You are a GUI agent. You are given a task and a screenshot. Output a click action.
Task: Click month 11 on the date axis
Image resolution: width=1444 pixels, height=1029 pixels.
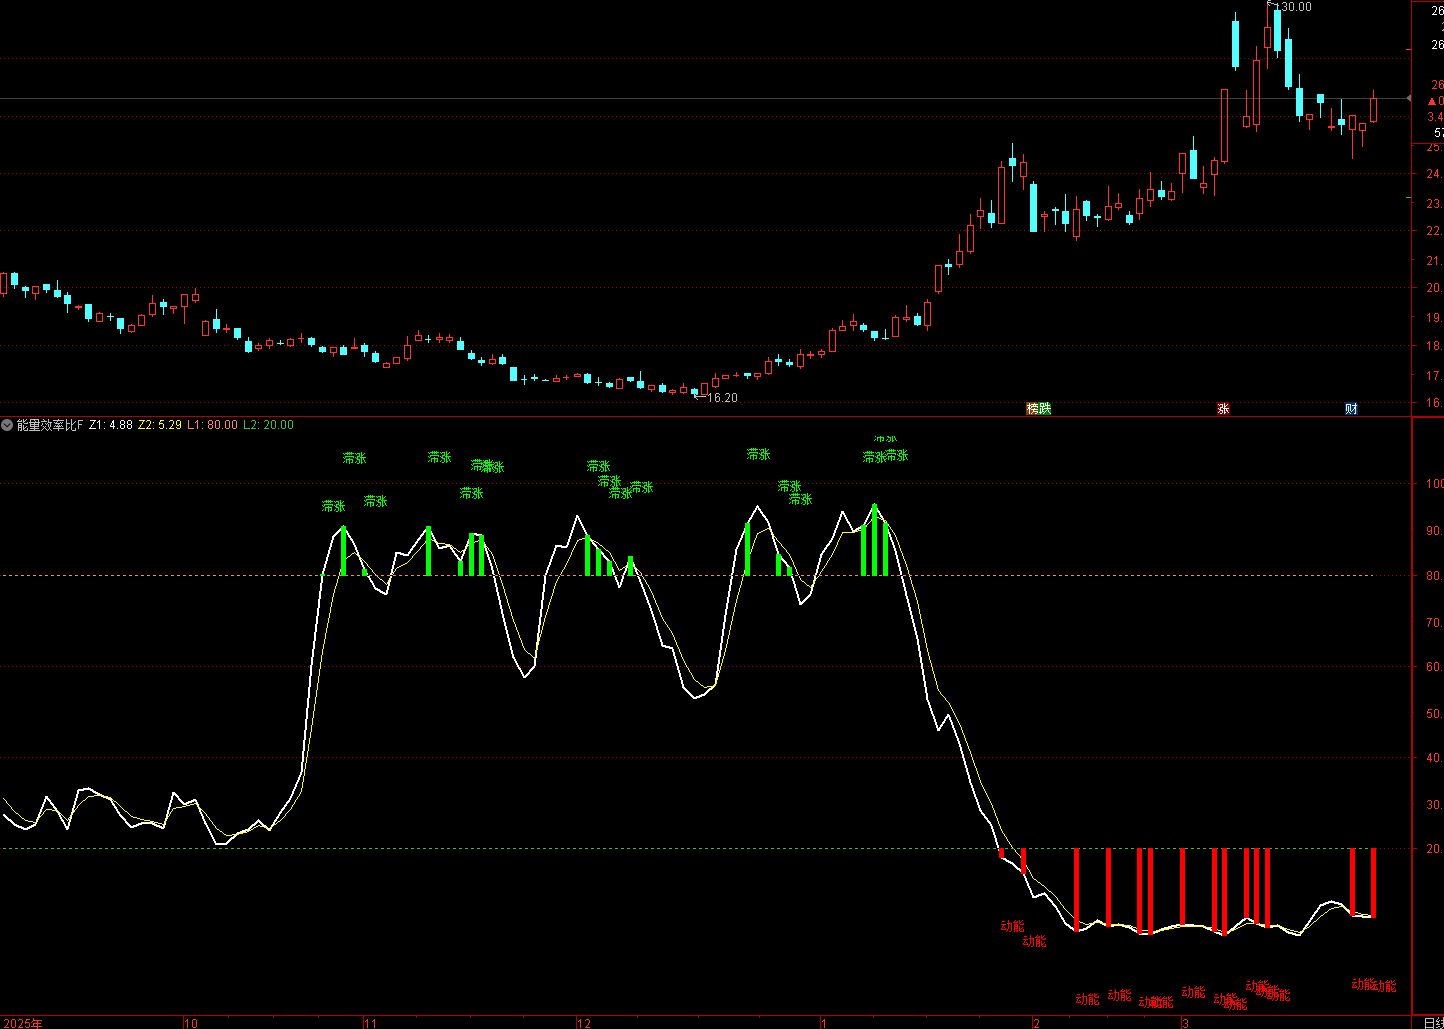pyautogui.click(x=370, y=1023)
